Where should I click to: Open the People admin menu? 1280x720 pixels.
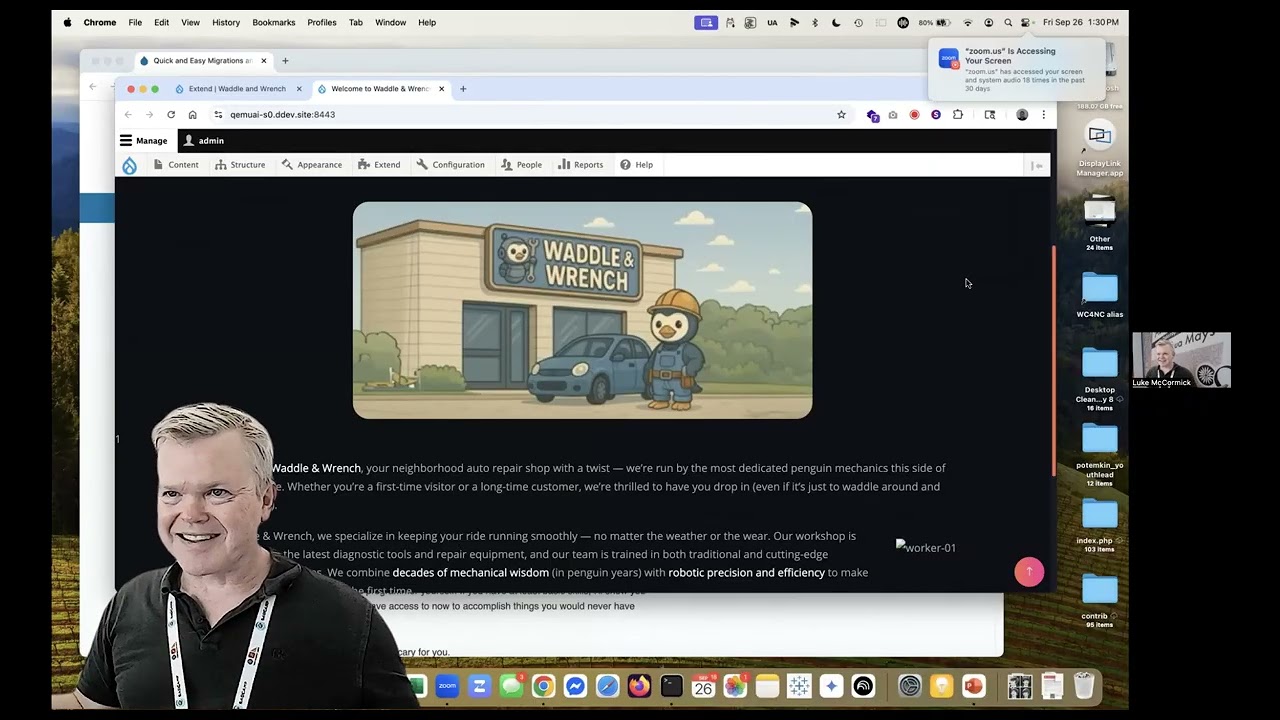pyautogui.click(x=522, y=165)
